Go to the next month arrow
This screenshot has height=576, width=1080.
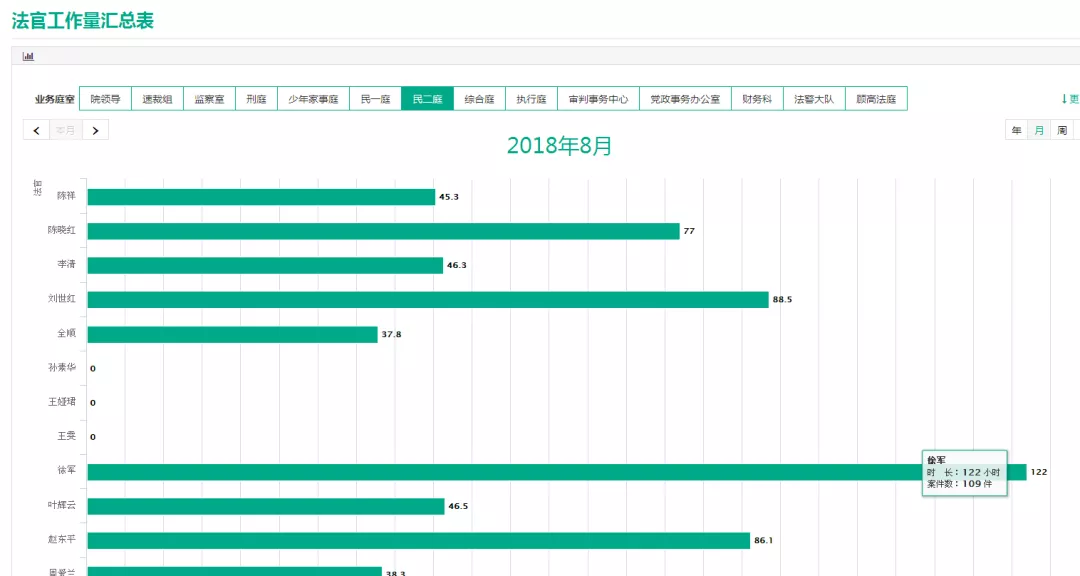tap(95, 130)
